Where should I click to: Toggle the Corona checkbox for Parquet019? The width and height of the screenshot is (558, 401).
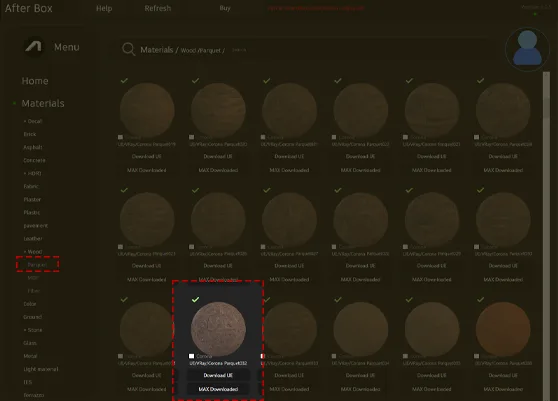pyautogui.click(x=120, y=137)
